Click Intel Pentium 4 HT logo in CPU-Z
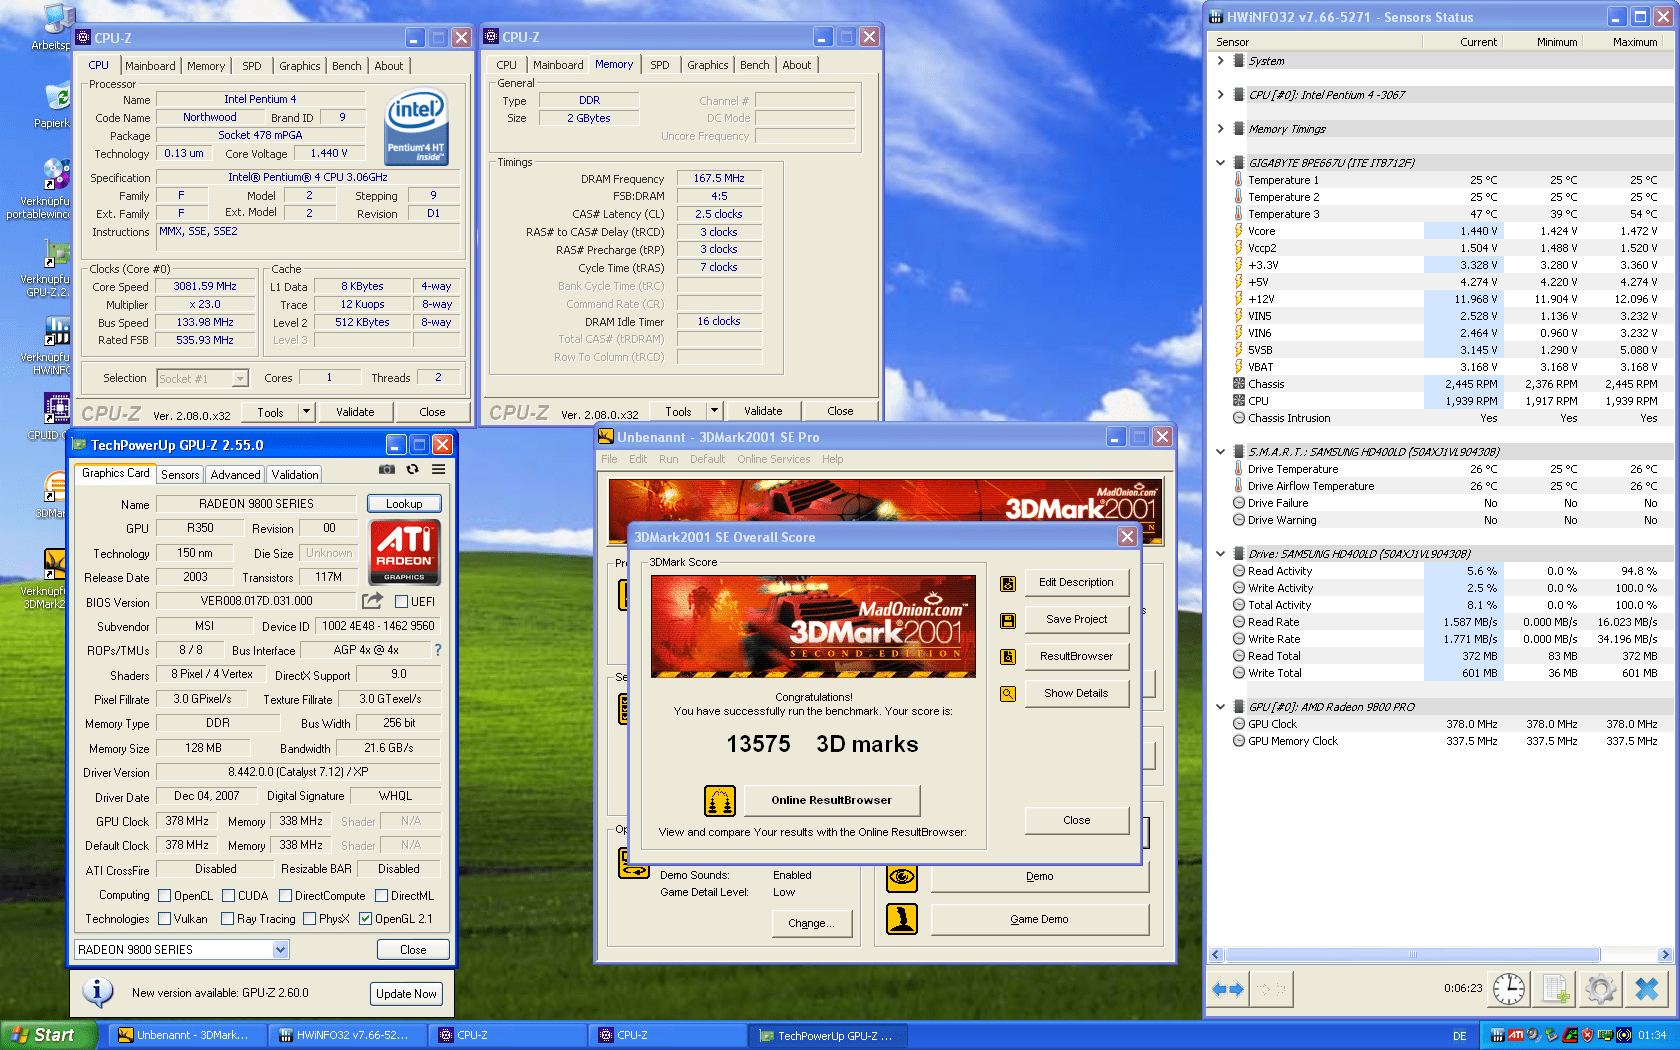This screenshot has width=1680, height=1050. click(416, 128)
